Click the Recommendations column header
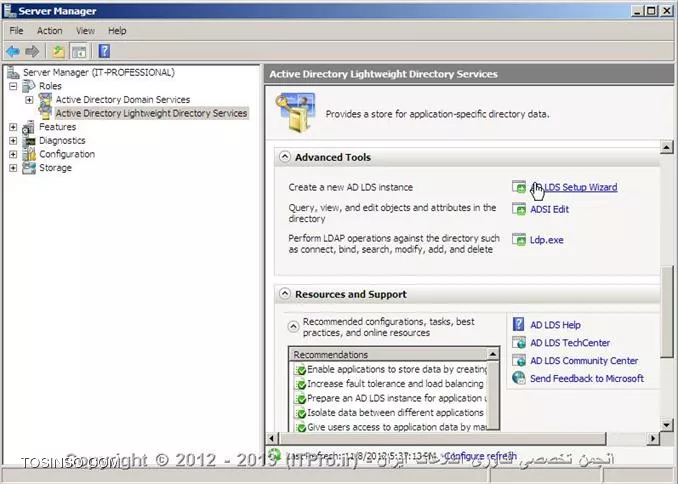This screenshot has height=484, width=678. [x=388, y=354]
